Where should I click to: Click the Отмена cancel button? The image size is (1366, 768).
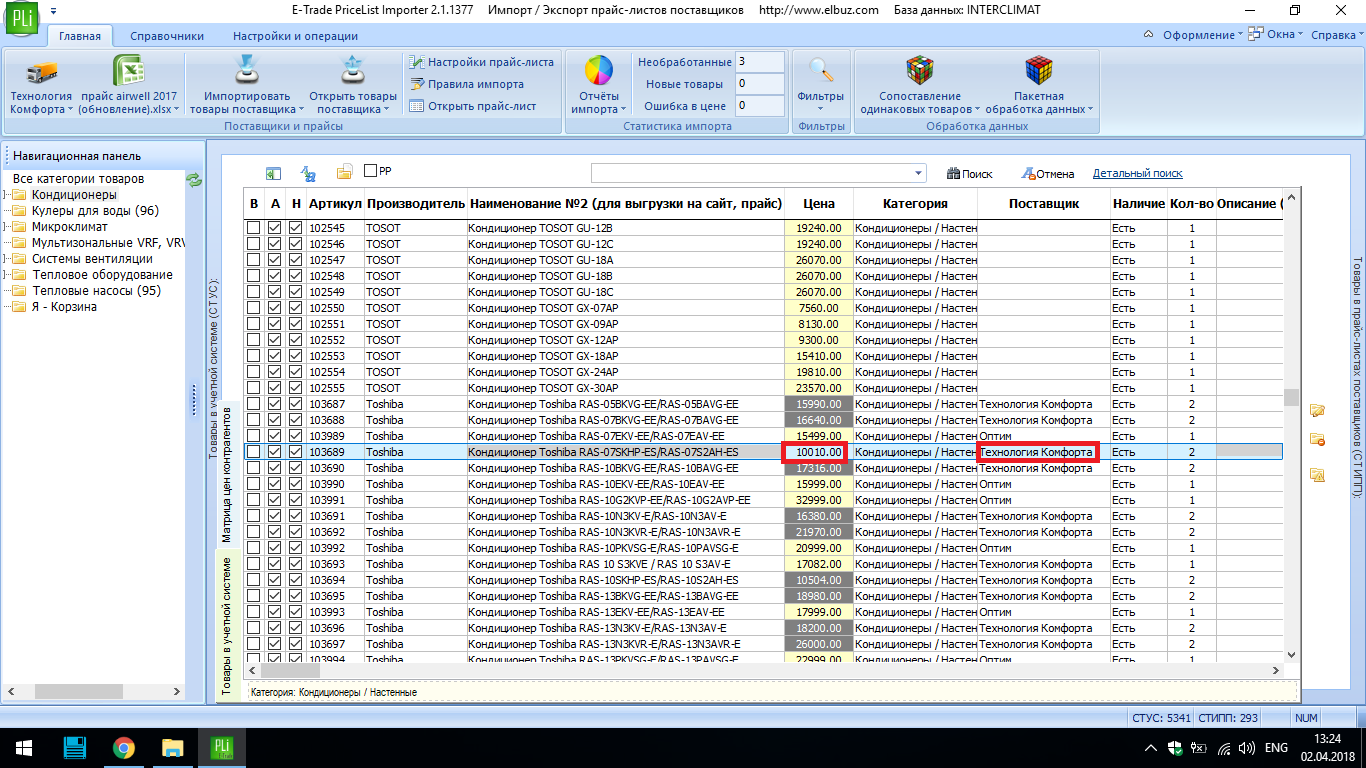click(x=1047, y=173)
